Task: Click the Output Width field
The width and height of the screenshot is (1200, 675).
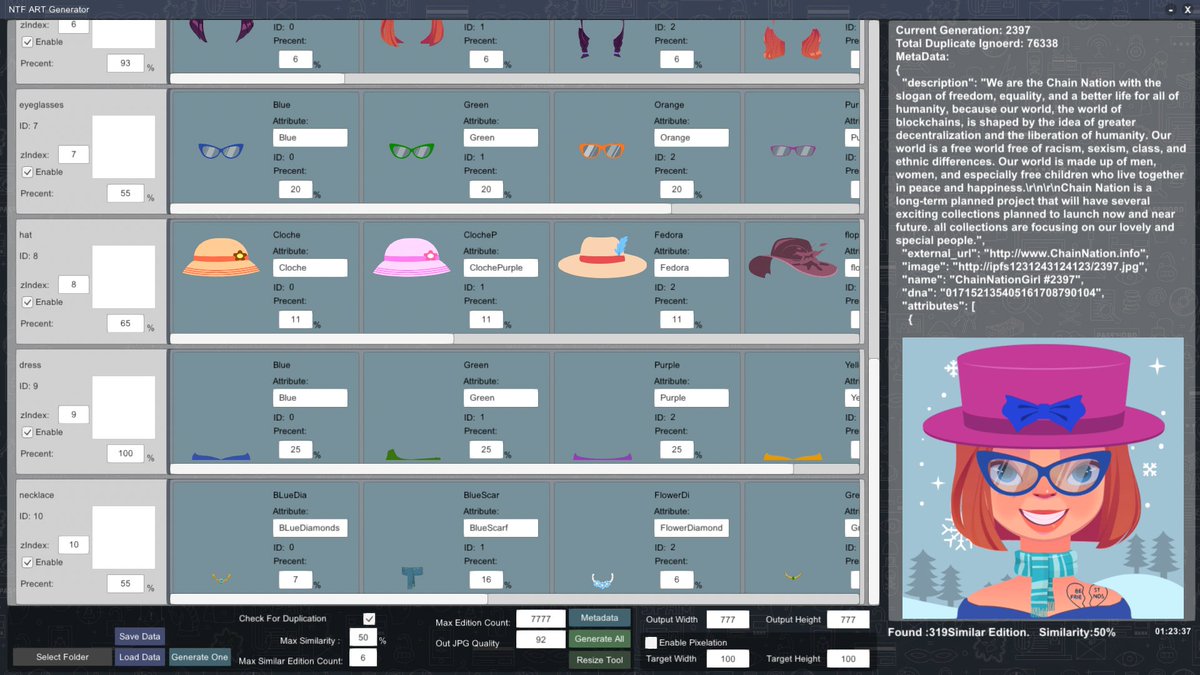Action: [727, 620]
